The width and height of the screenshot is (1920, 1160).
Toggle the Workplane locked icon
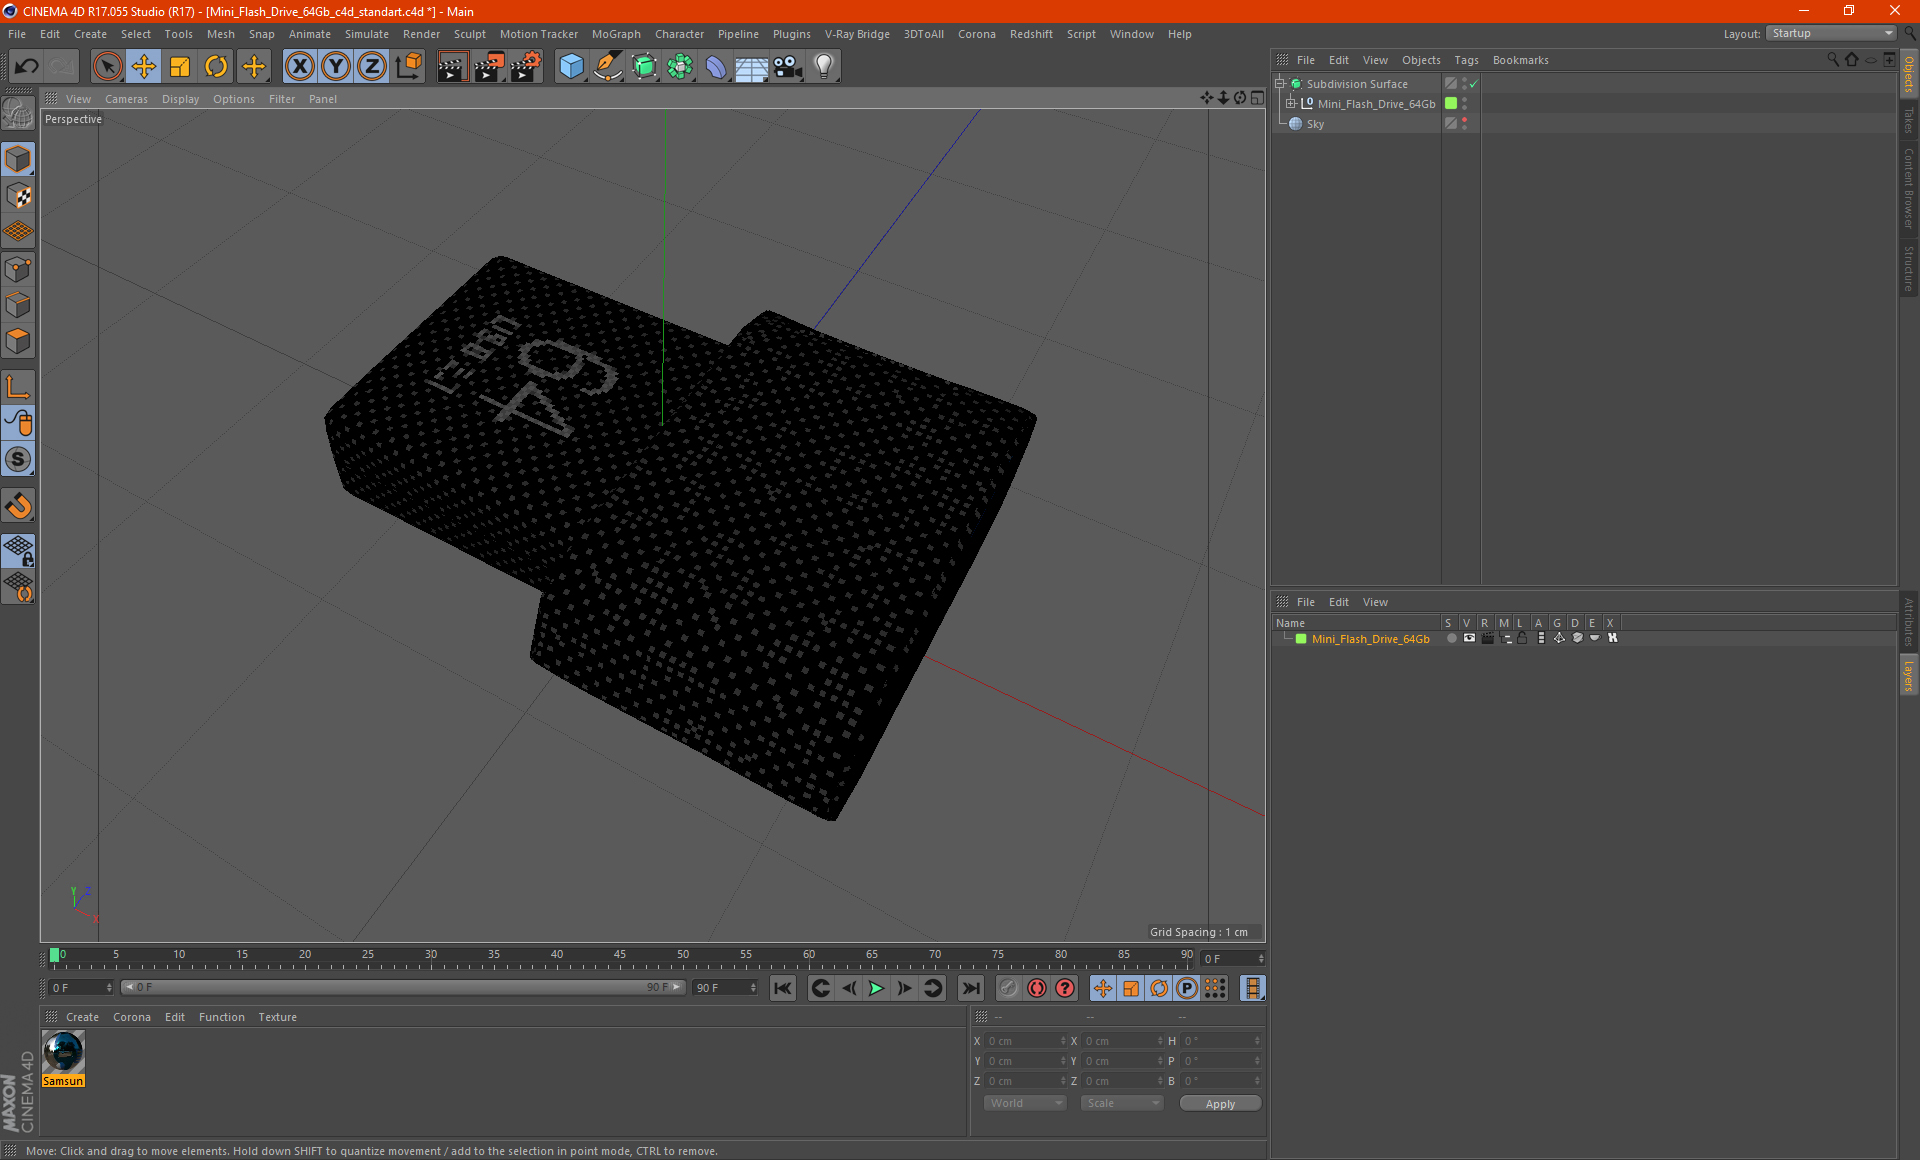[x=18, y=550]
